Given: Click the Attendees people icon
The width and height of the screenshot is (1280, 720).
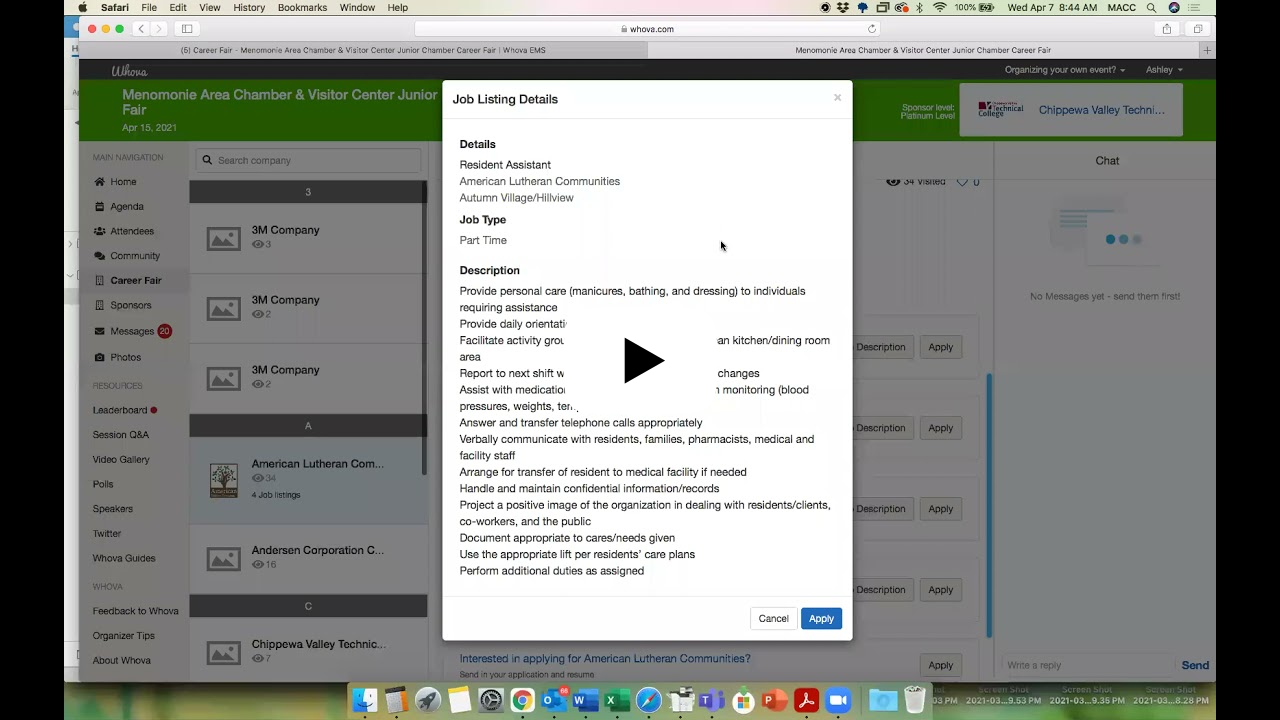Looking at the screenshot, I should [100, 231].
